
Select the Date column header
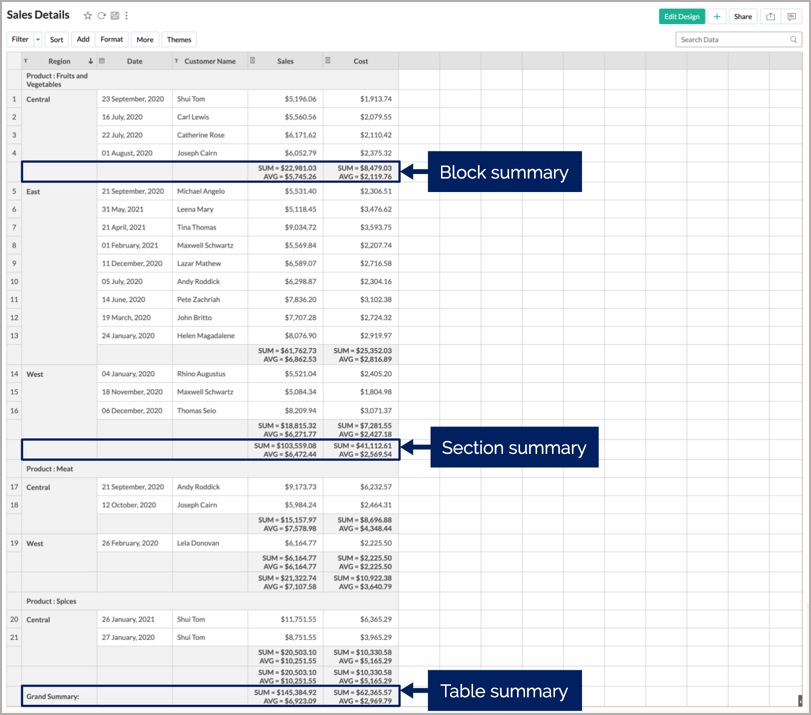coord(134,61)
